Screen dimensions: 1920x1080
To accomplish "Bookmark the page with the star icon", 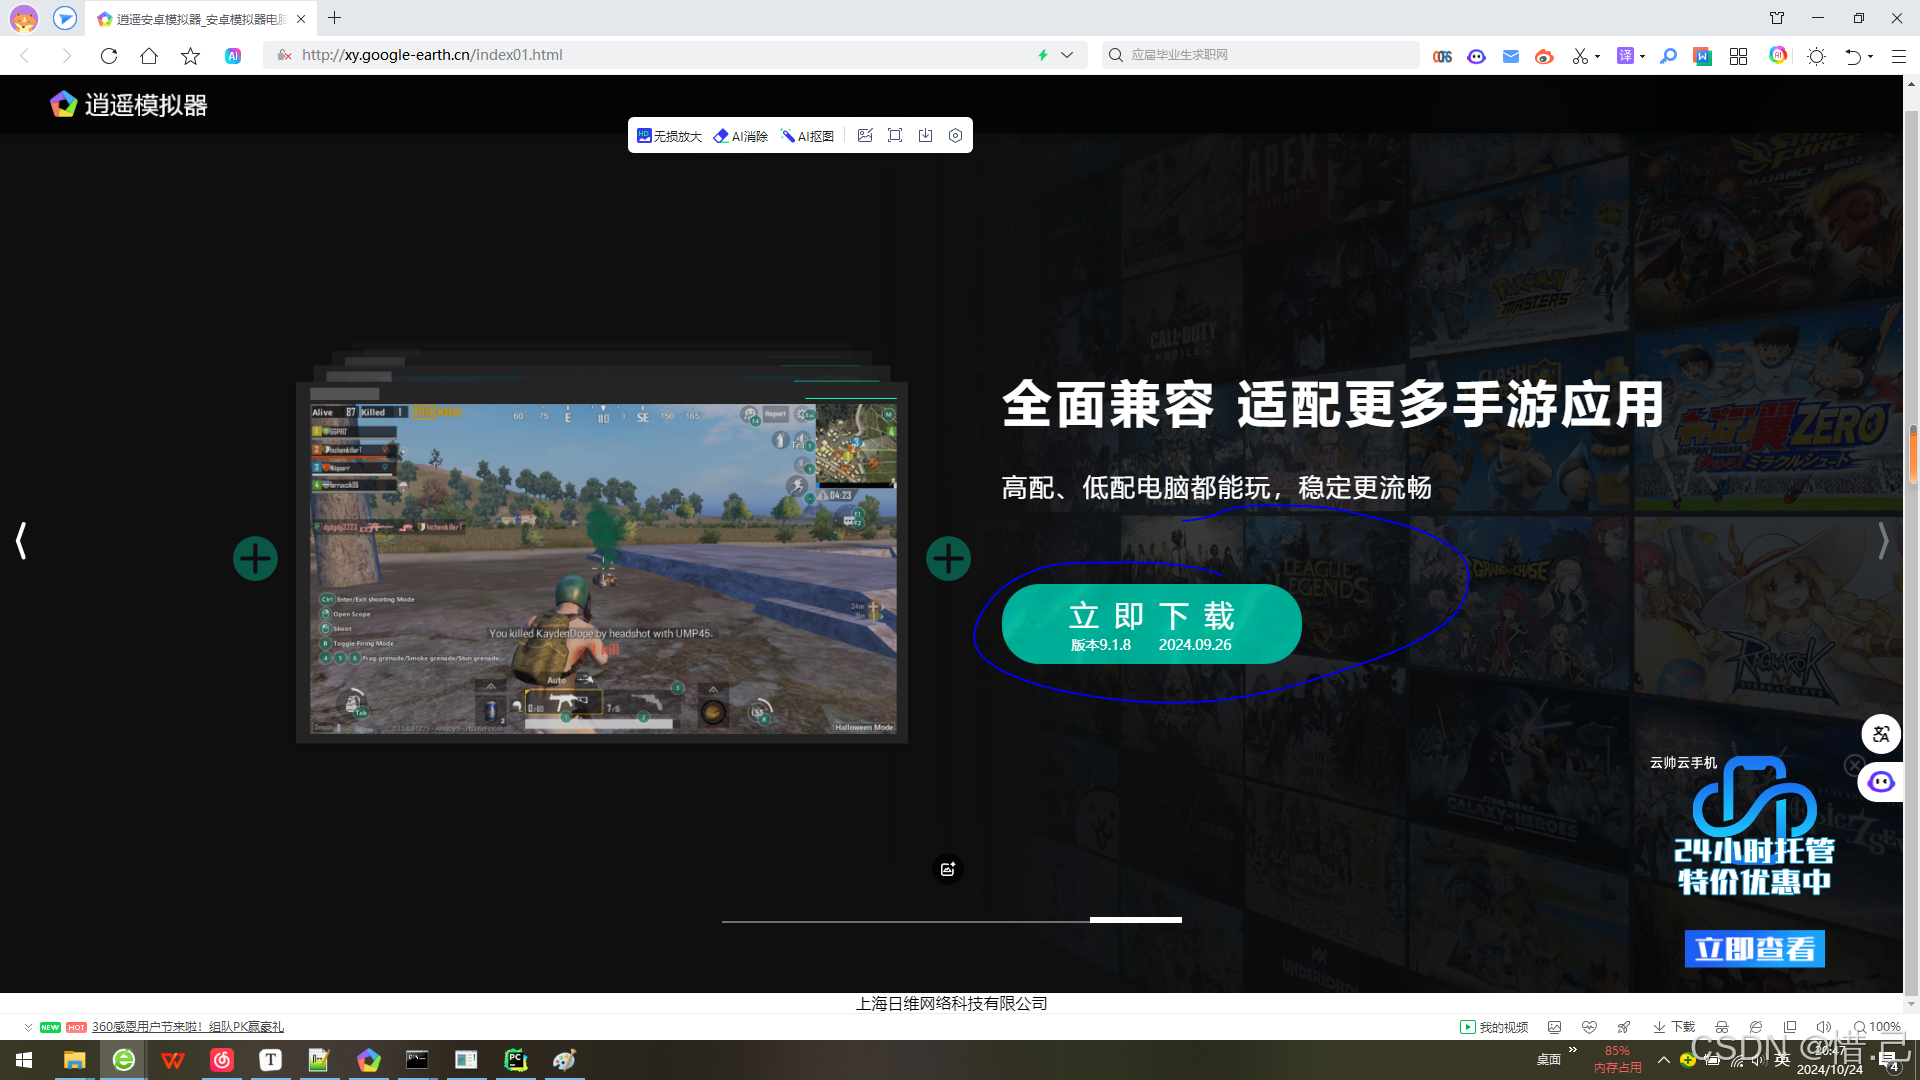I will click(190, 56).
